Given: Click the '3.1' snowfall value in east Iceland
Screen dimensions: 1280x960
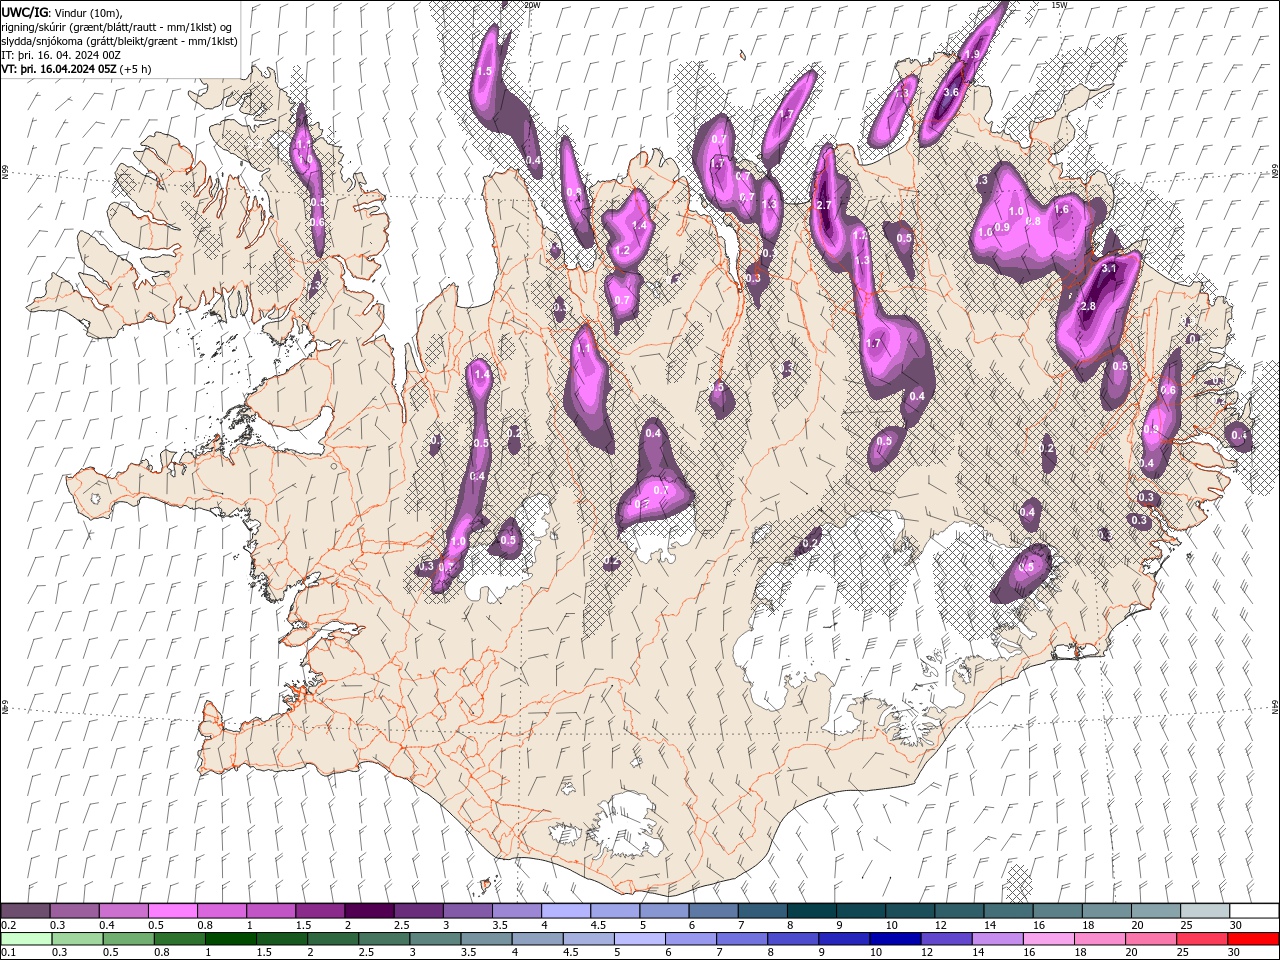Looking at the screenshot, I should [x=1108, y=268].
